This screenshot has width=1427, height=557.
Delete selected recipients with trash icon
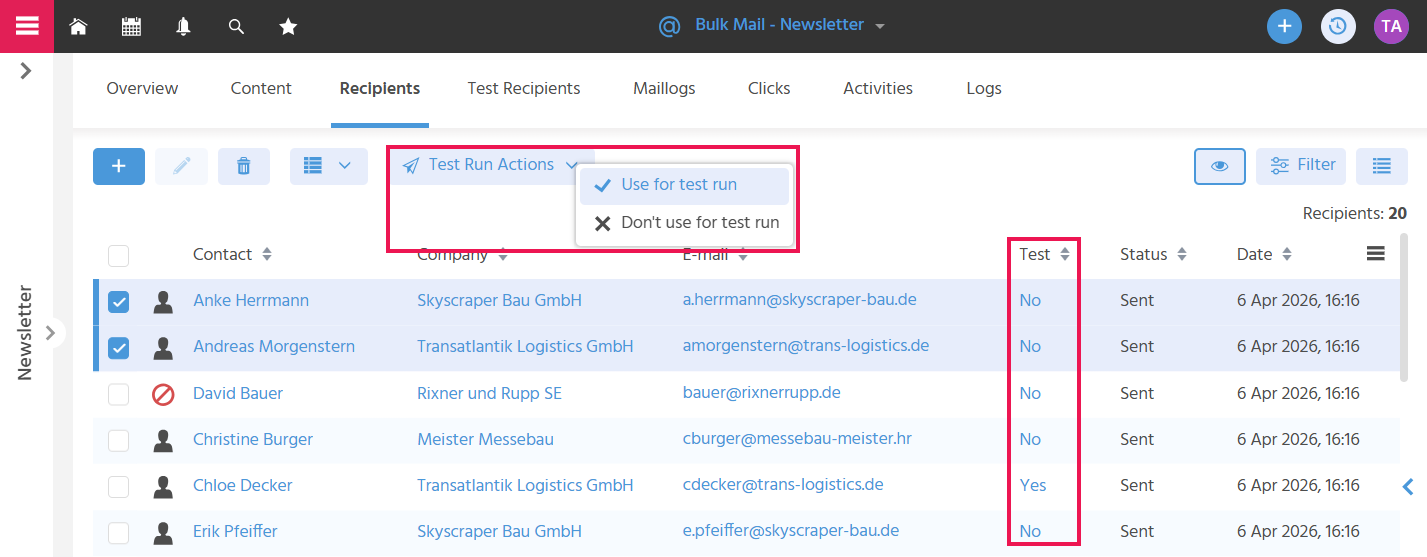click(243, 166)
